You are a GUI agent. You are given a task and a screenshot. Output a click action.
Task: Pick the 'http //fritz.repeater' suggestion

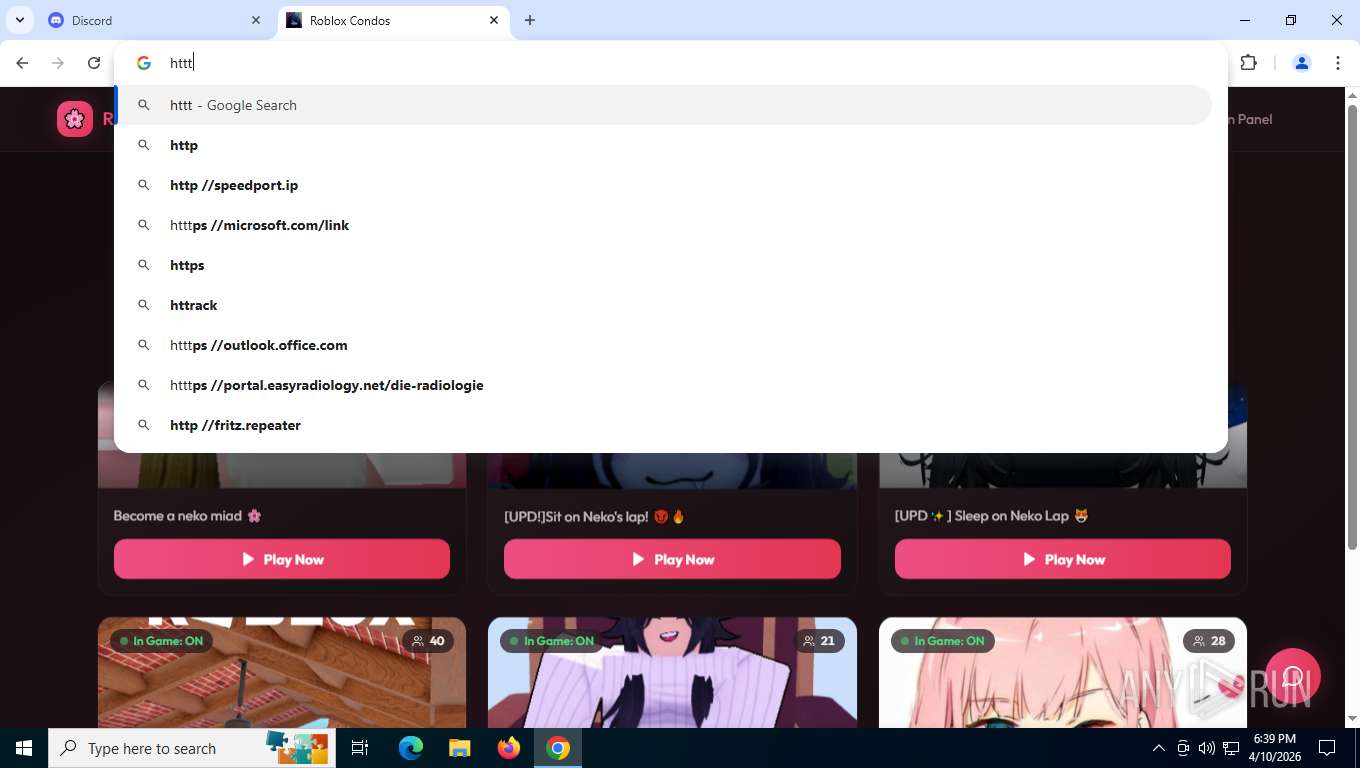[664, 425]
